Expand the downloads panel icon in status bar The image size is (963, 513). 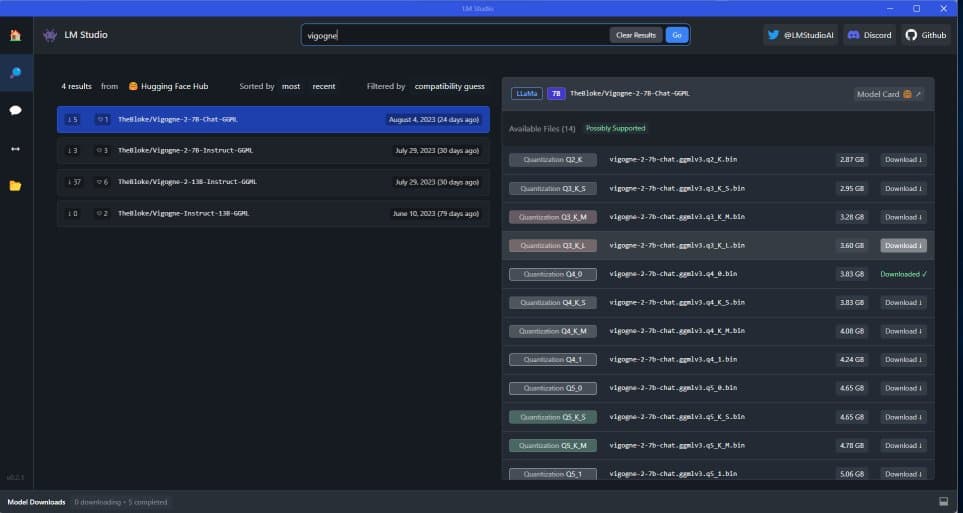coord(943,502)
